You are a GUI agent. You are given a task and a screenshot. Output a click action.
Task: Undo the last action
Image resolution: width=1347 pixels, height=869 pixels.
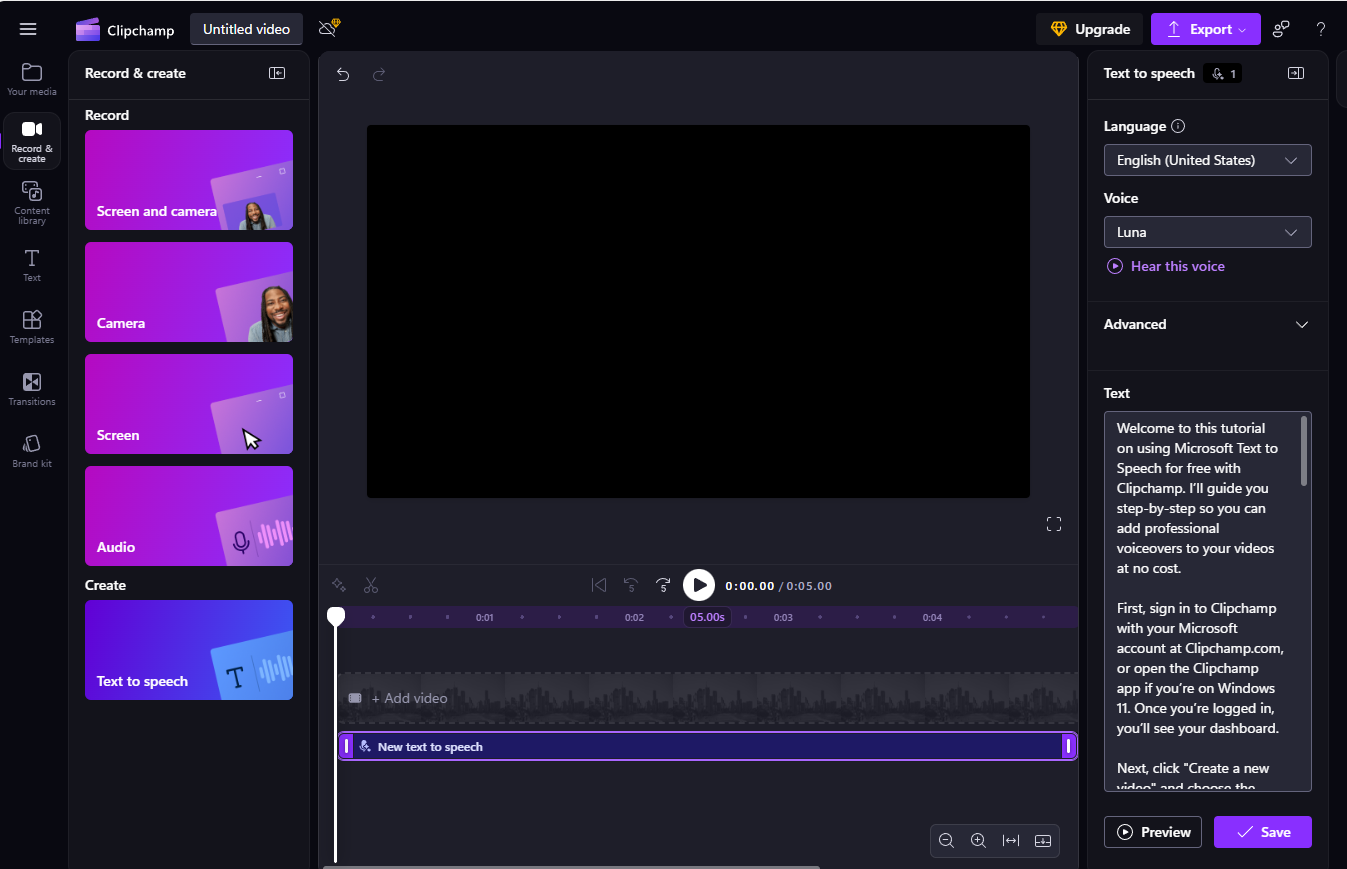(x=343, y=74)
